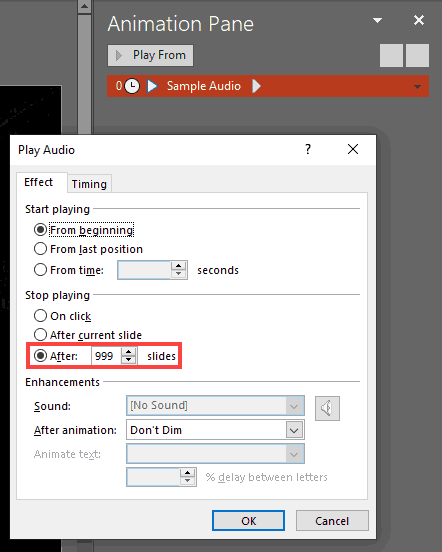This screenshot has width=442, height=552.
Task: Click the white timeline marker after Sample Audio
Action: pyautogui.click(x=256, y=86)
